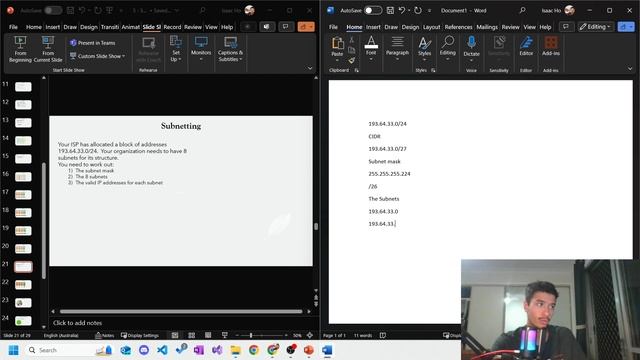Click to add notes field
The width and height of the screenshot is (640, 360).
coord(182,322)
